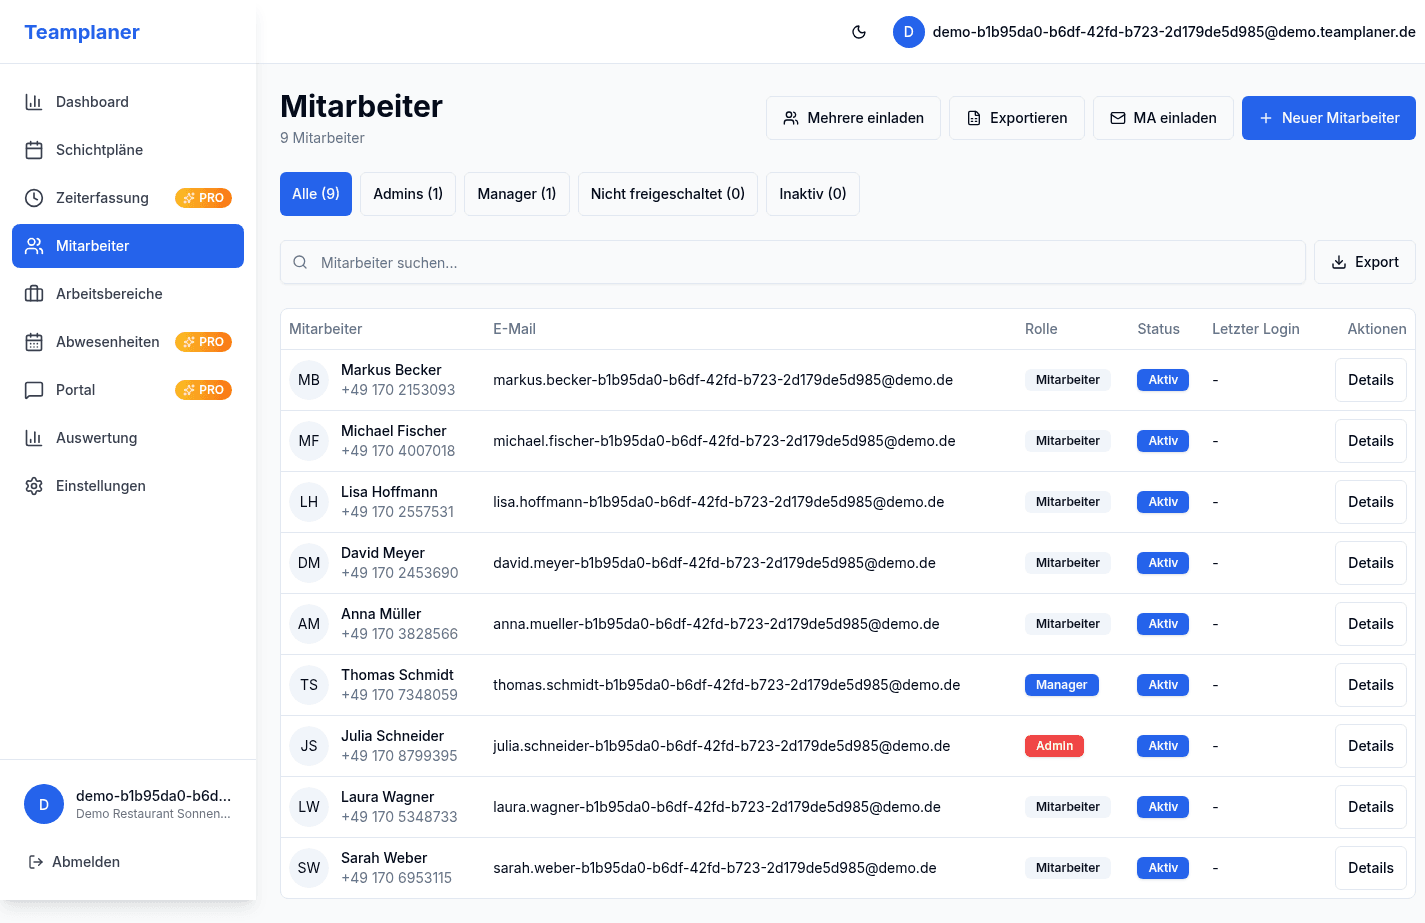Viewport: 1425px width, 923px height.
Task: Click the Mitarbeiter suchen search field
Action: (792, 263)
